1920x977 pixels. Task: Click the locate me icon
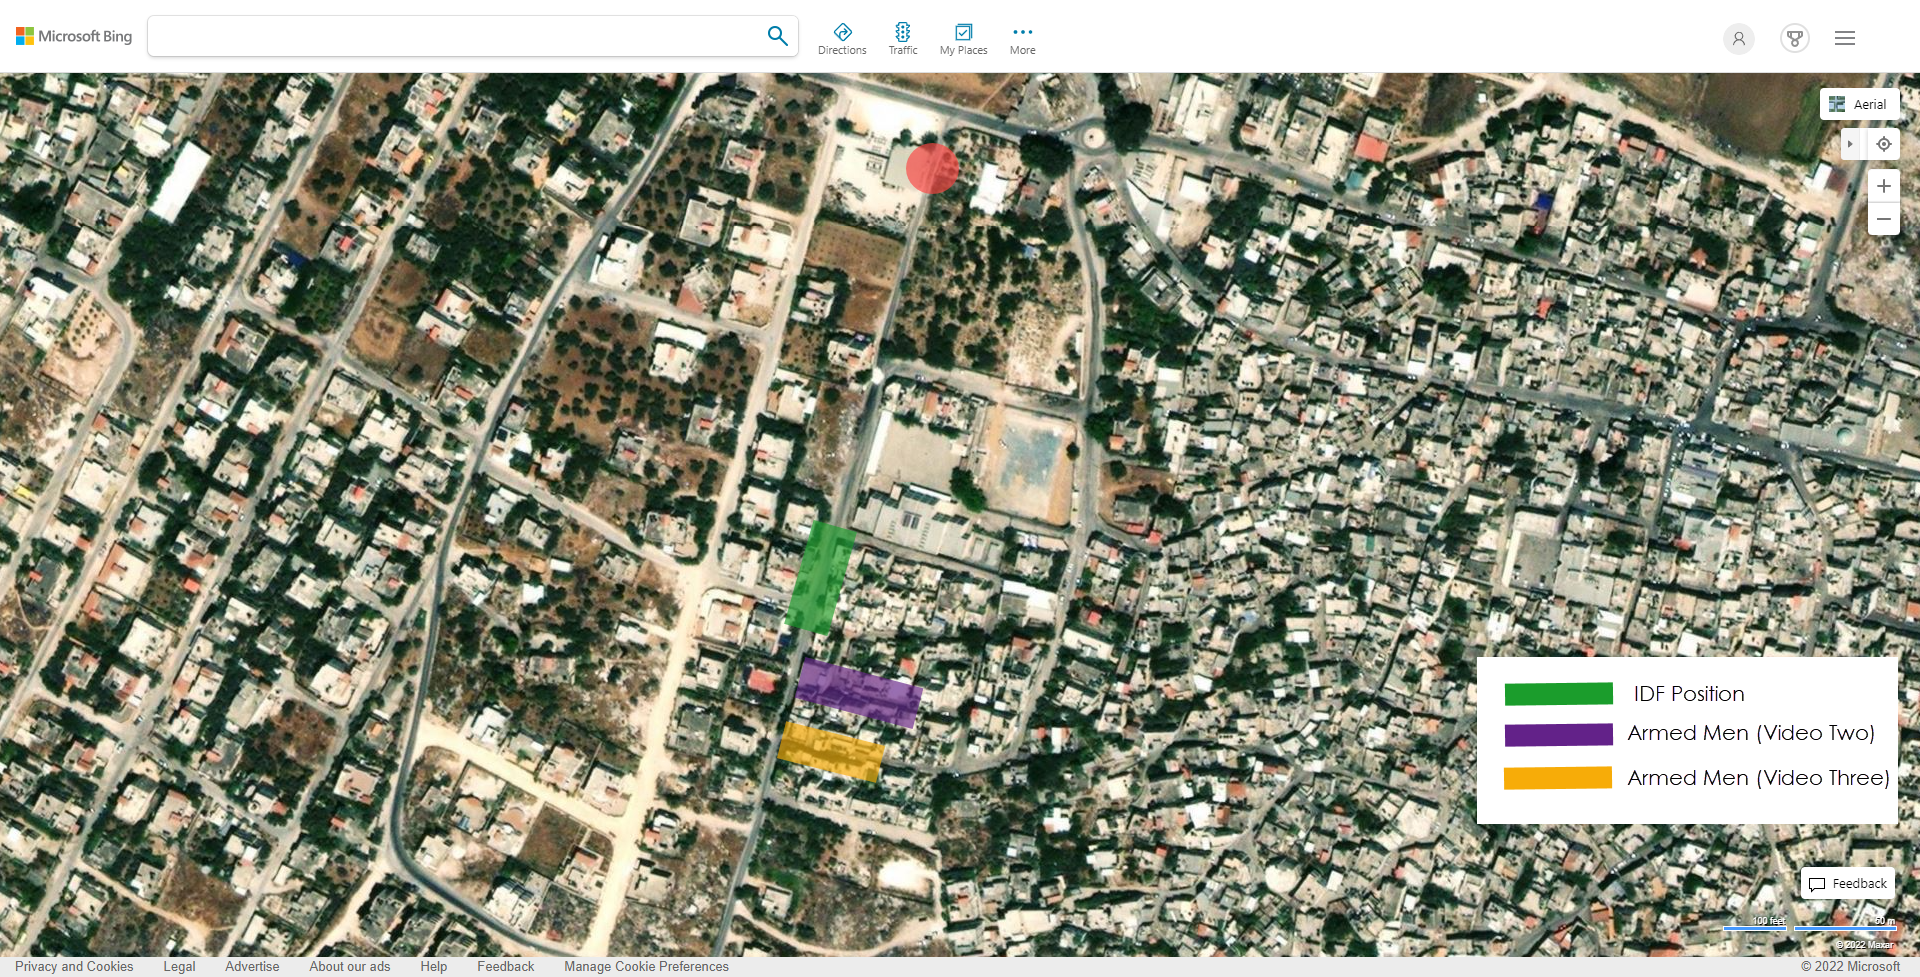click(x=1883, y=144)
